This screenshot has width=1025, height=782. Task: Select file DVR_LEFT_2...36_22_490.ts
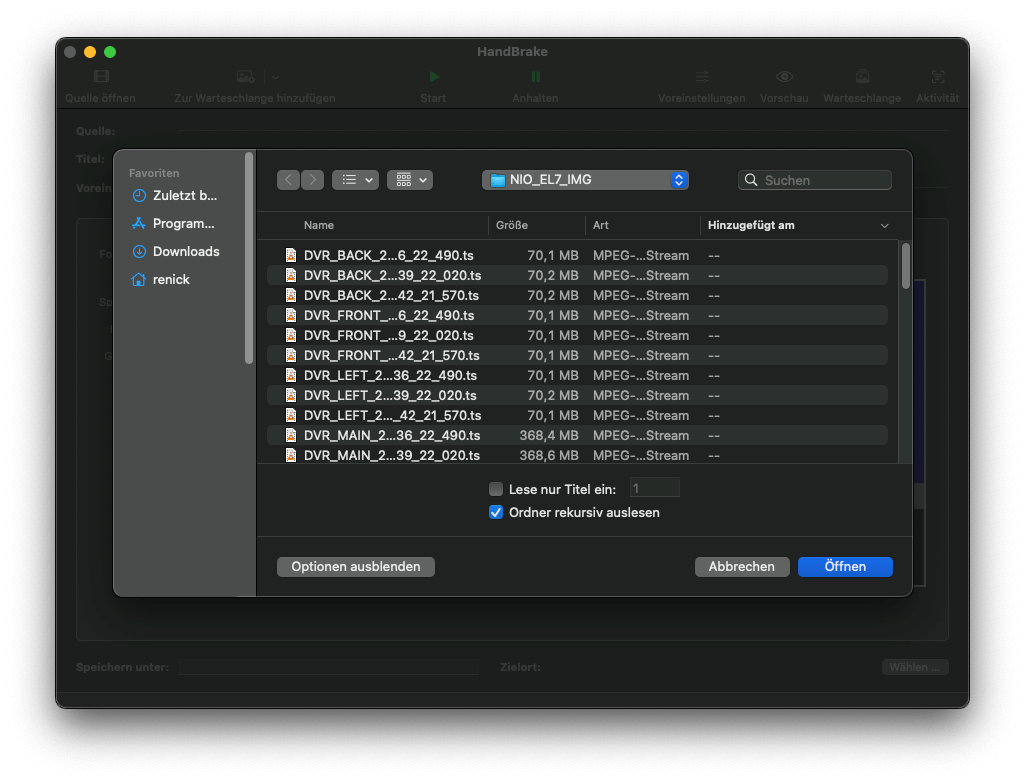coord(577,375)
